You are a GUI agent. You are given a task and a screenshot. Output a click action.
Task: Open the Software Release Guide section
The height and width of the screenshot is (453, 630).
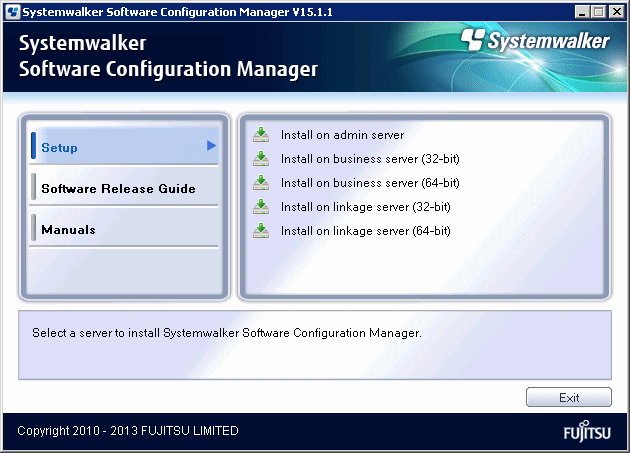point(124,188)
